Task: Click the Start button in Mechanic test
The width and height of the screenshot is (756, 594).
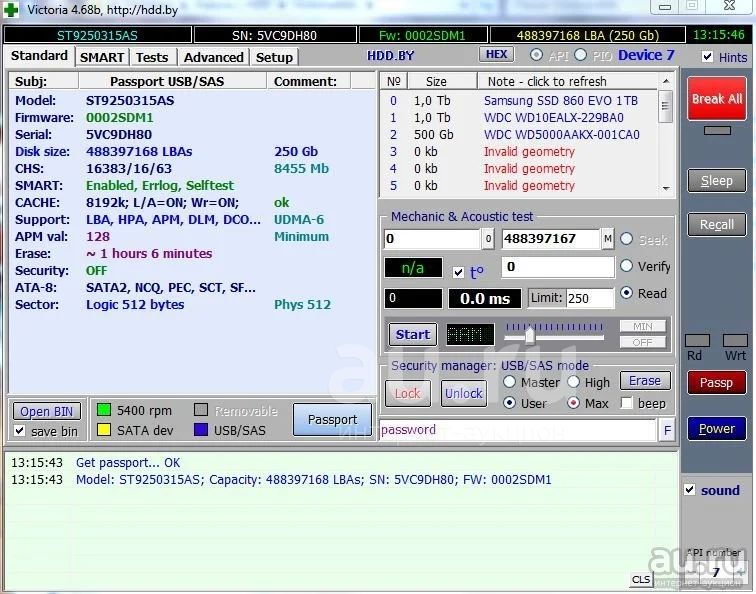Action: point(413,334)
